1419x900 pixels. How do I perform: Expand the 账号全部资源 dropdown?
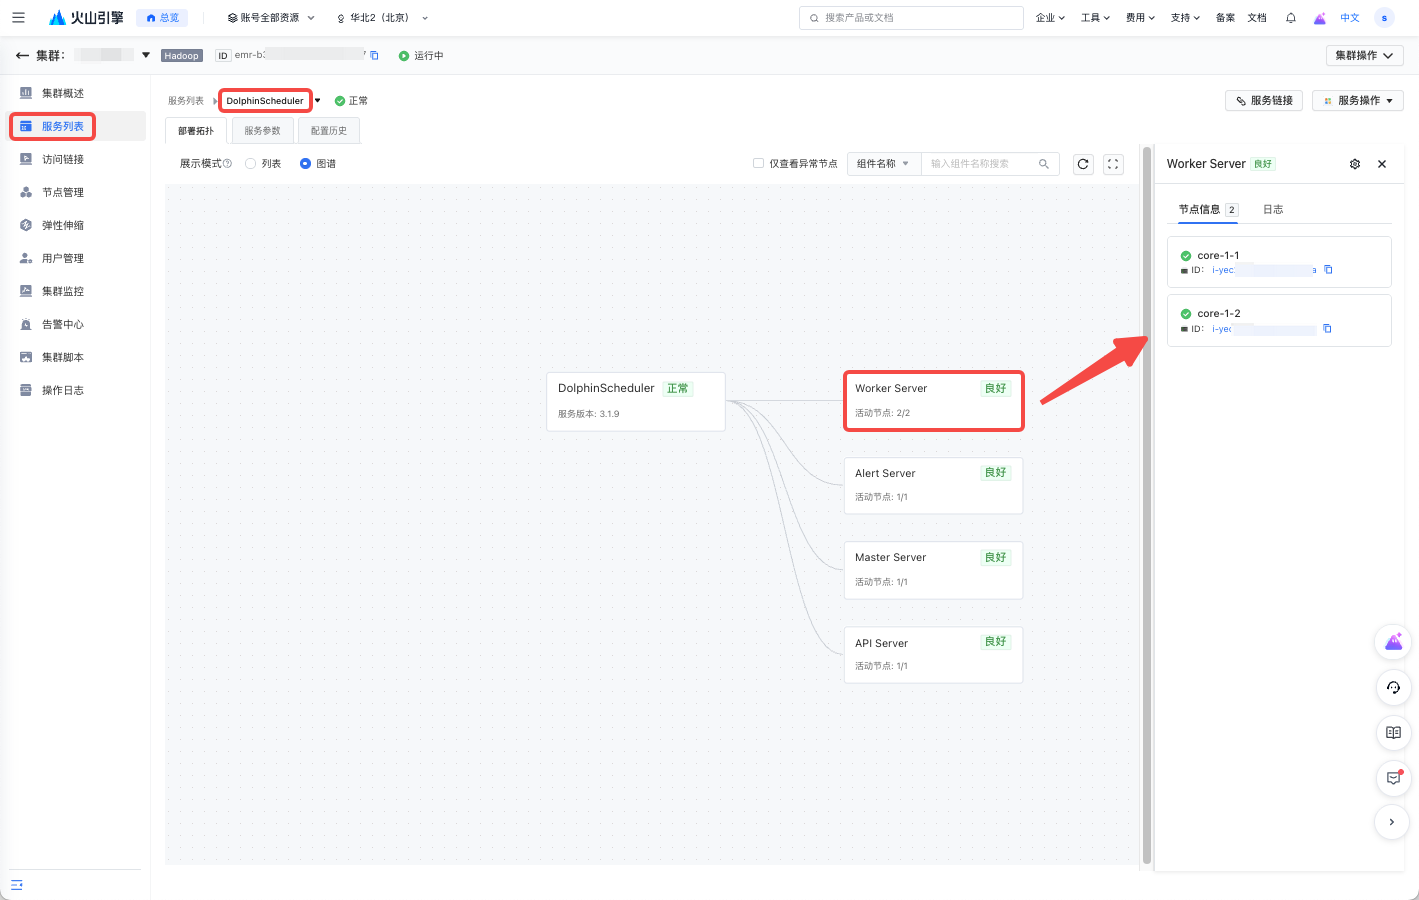(x=271, y=18)
